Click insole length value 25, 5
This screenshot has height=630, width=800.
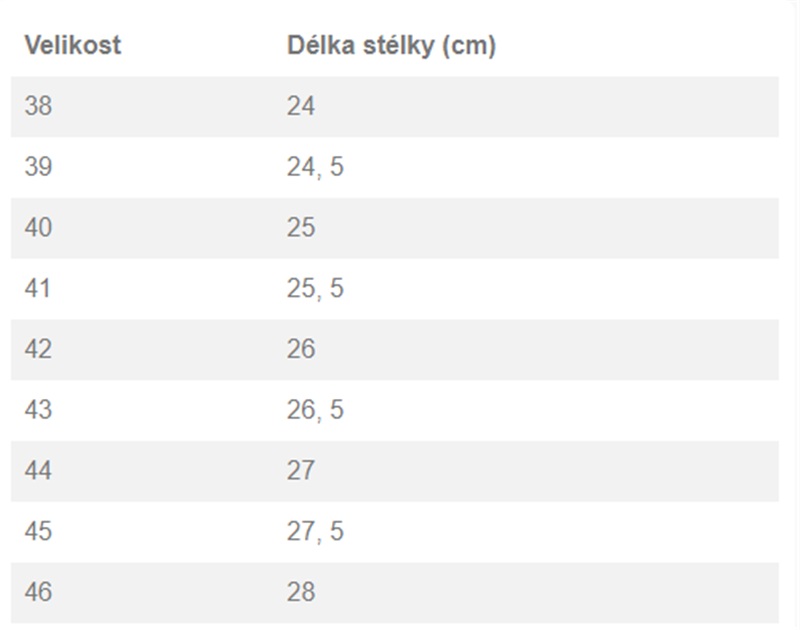[315, 288]
